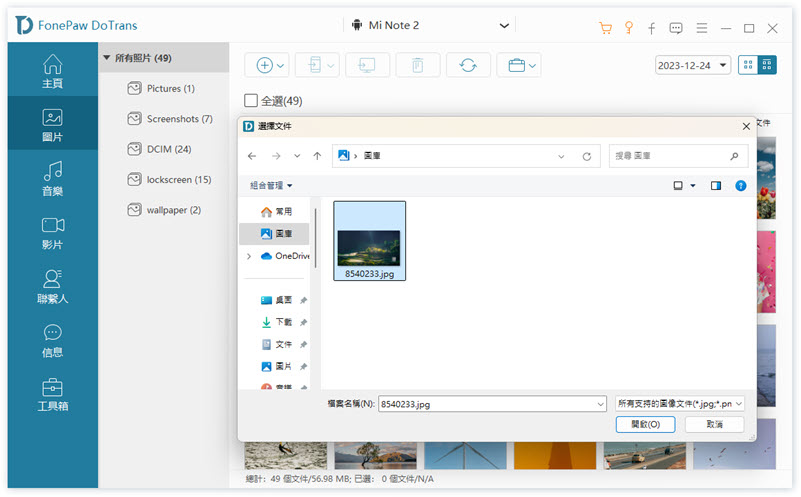Screen dimensions: 801x497
Task: Expand the OneDrive tree node
Action: tap(249, 256)
